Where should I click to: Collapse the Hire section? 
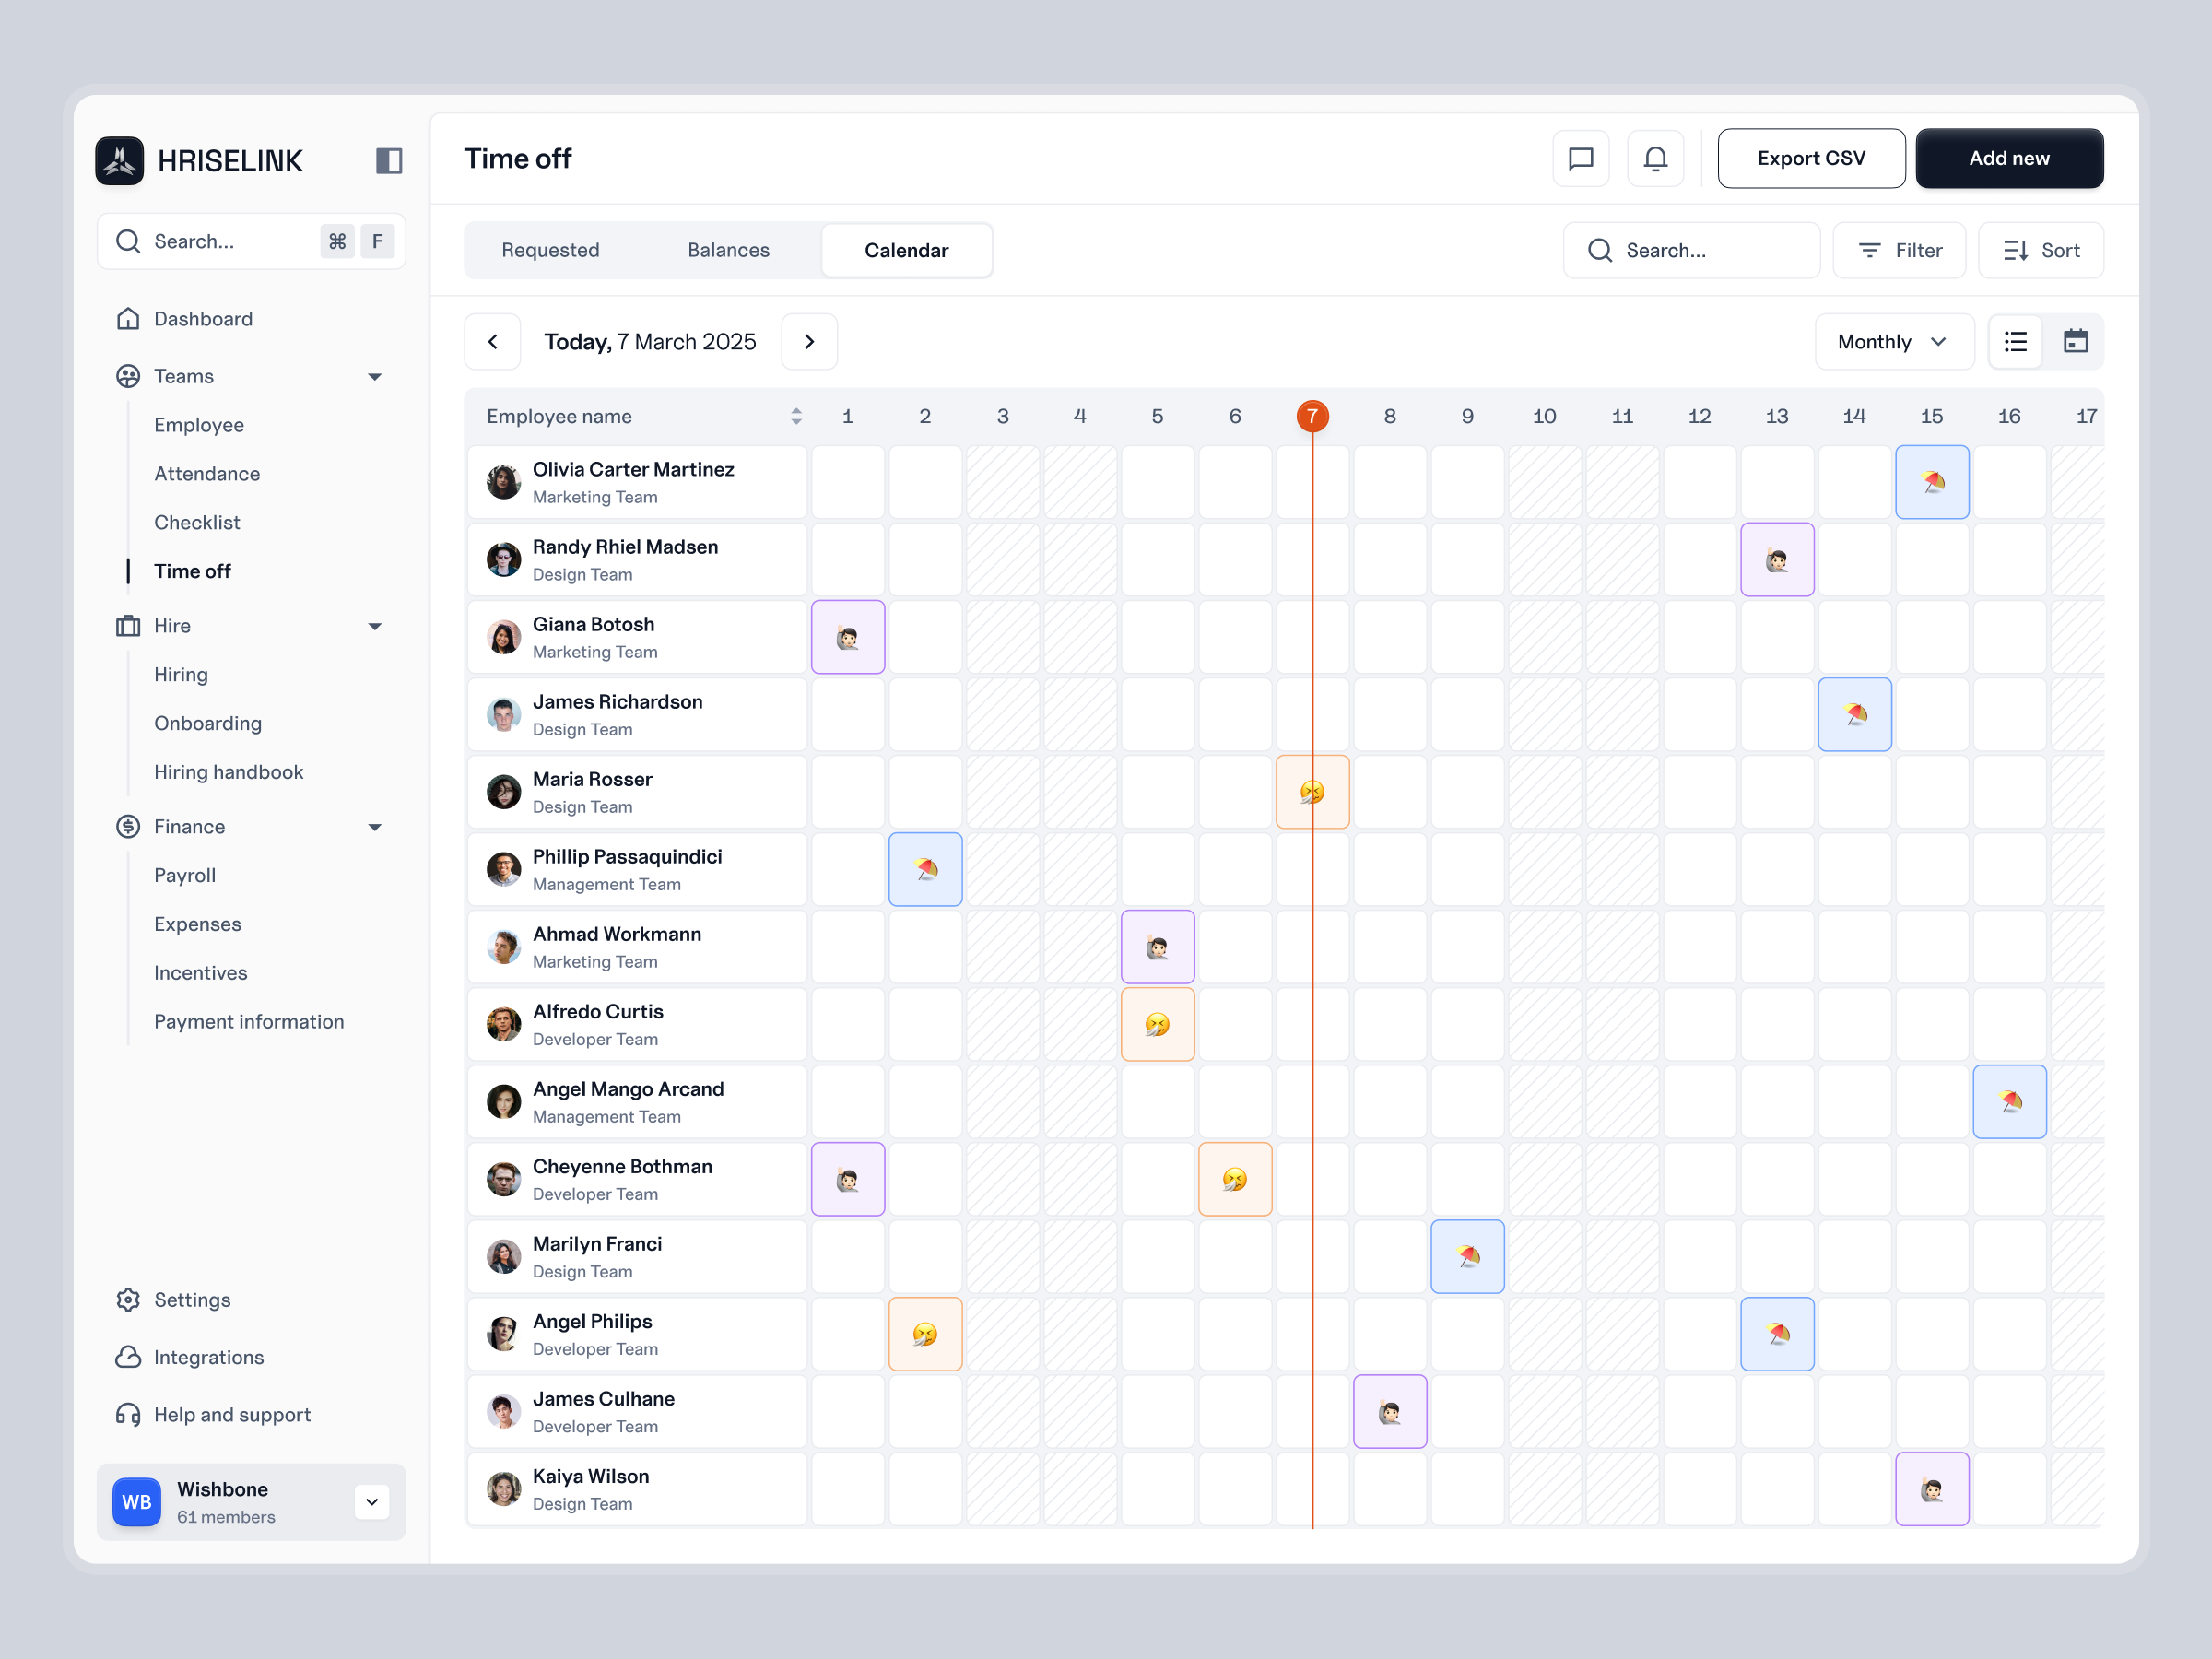pyautogui.click(x=375, y=627)
